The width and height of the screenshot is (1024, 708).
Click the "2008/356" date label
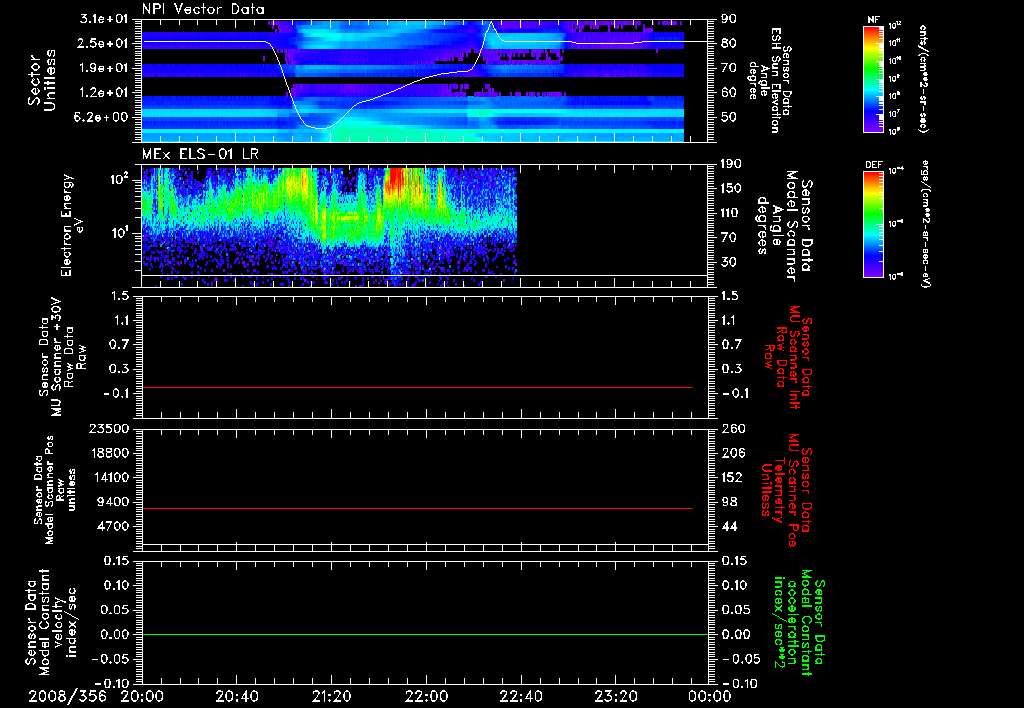pos(67,696)
